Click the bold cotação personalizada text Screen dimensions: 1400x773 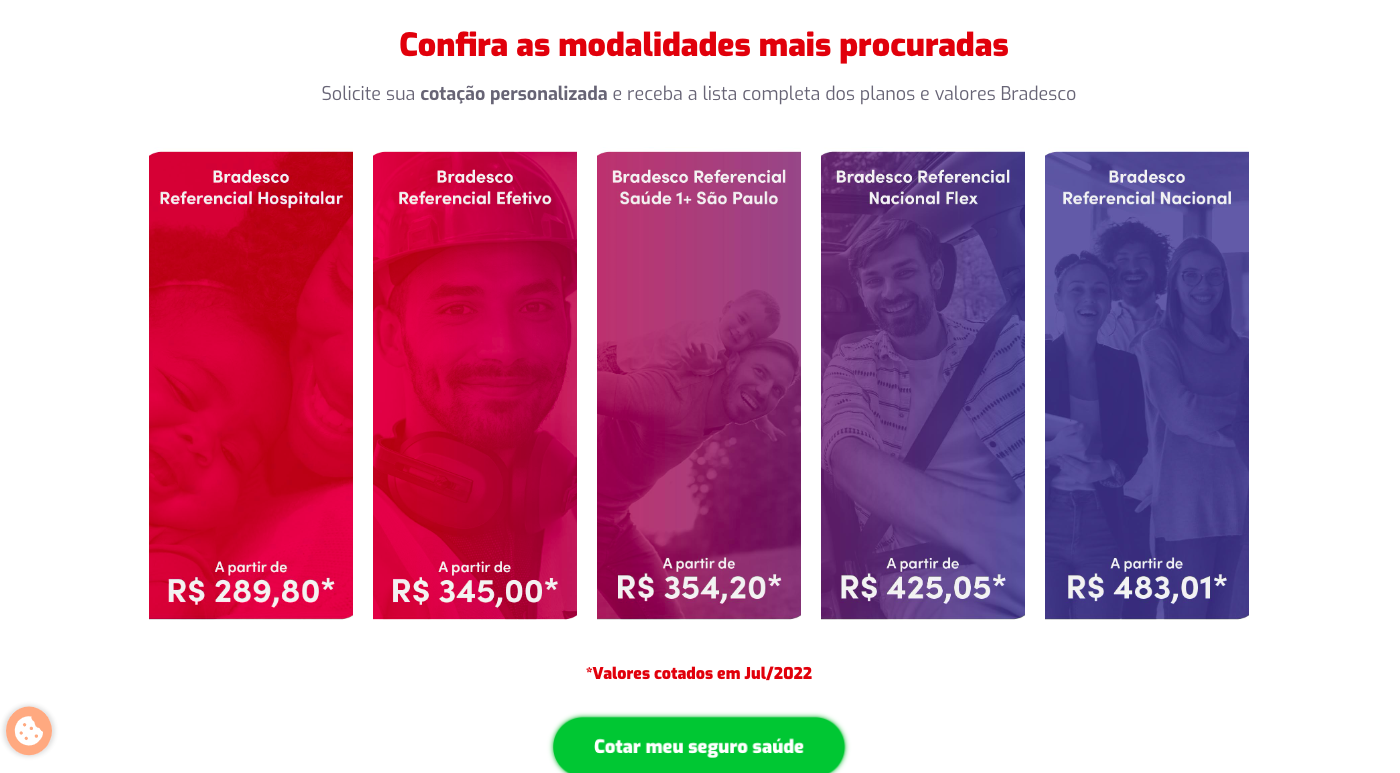click(x=513, y=94)
